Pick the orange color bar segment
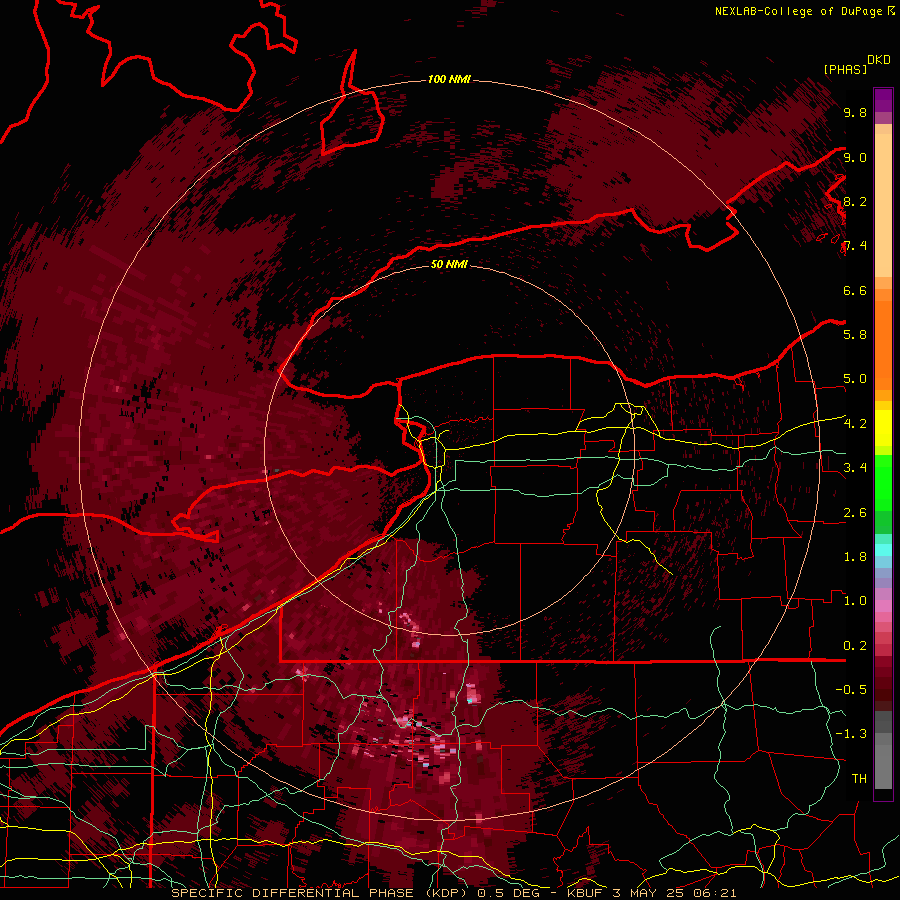This screenshot has width=900, height=900. tap(883, 344)
